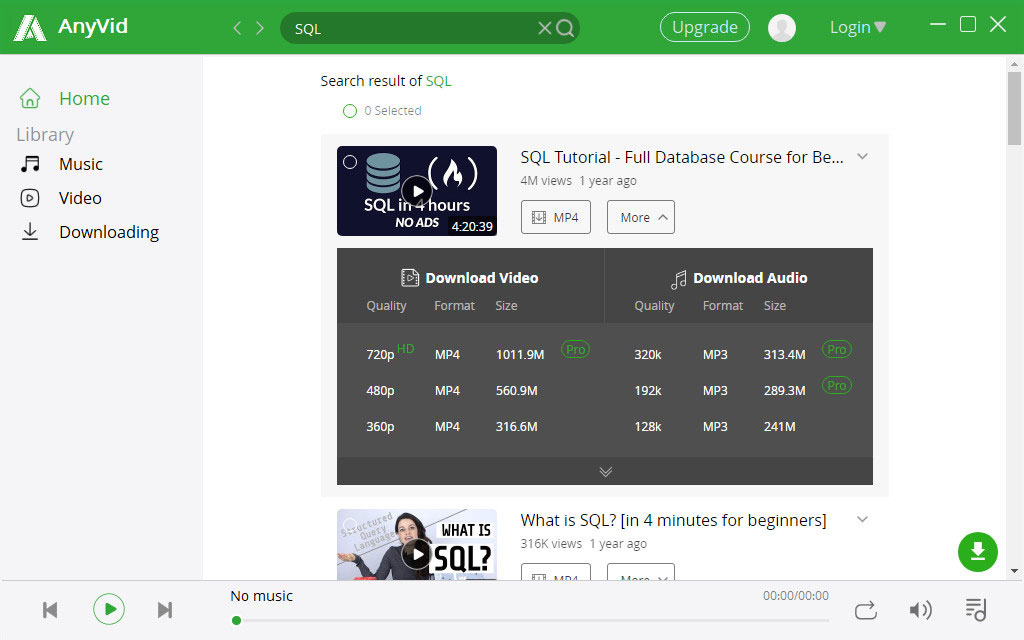Play the What is SQL thumbnail

point(417,554)
